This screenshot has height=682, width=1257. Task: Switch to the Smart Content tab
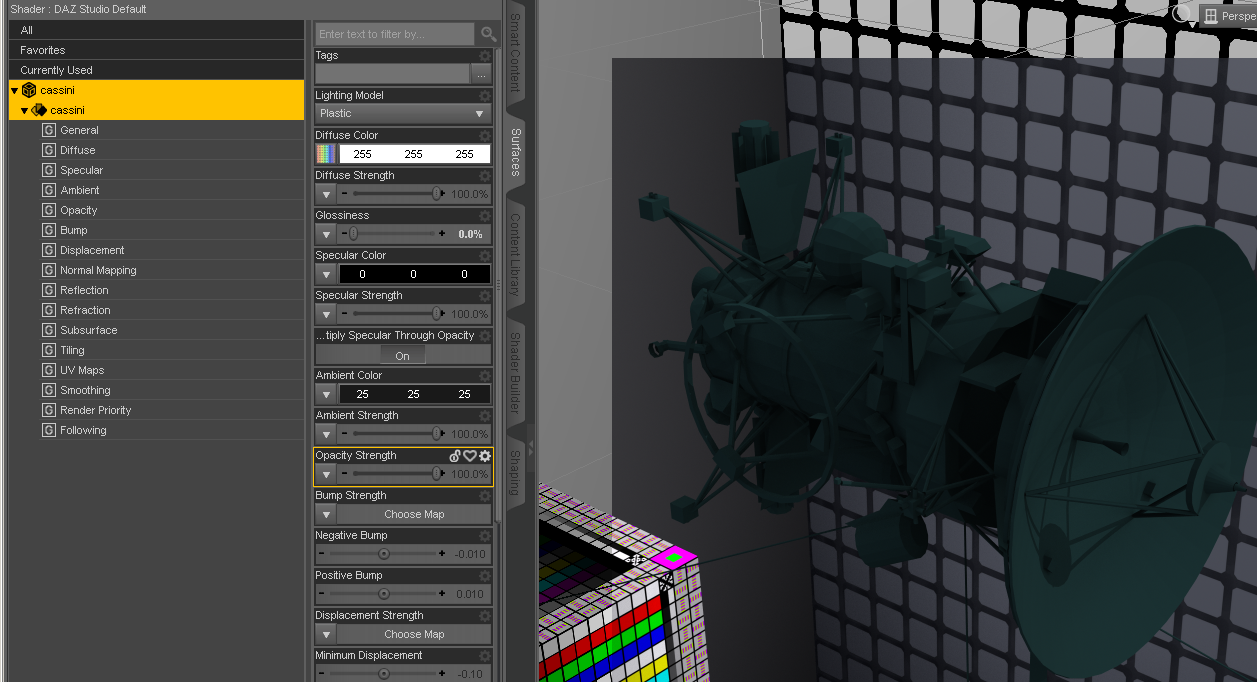pos(515,51)
